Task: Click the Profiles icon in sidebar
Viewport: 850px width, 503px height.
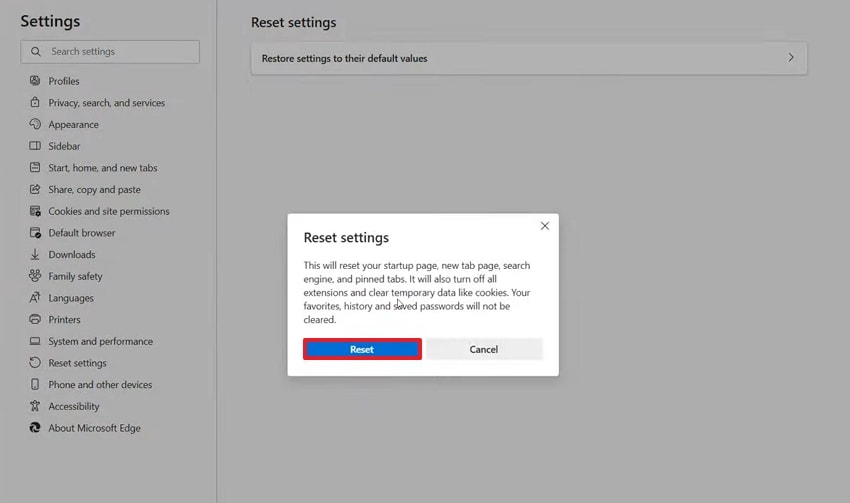Action: point(35,81)
